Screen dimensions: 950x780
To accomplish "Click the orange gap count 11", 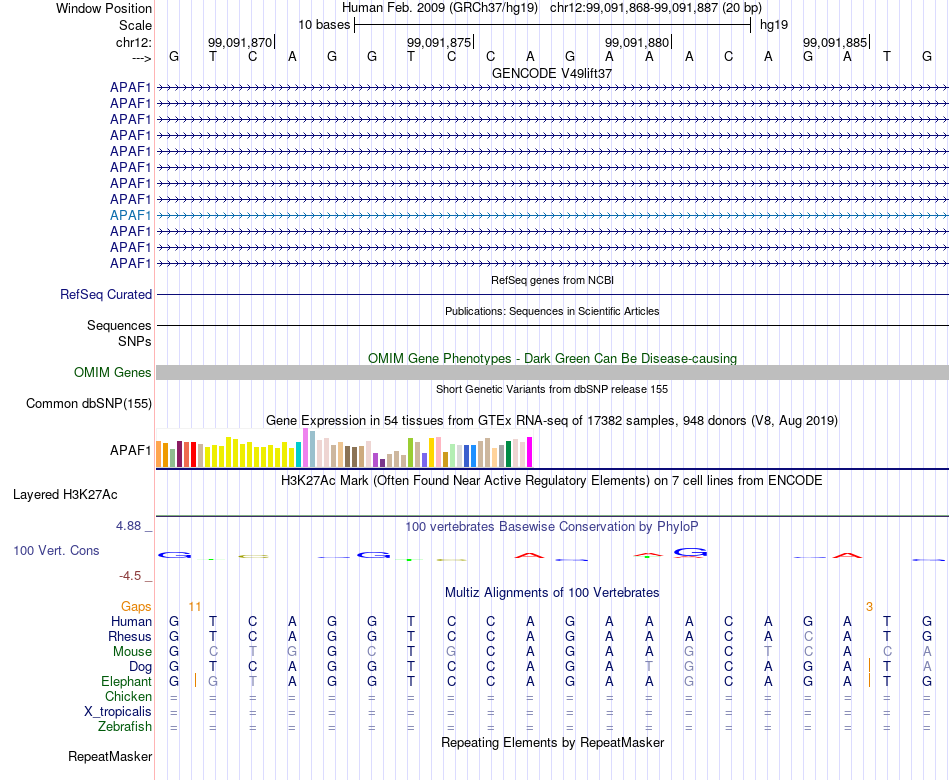I will point(194,607).
